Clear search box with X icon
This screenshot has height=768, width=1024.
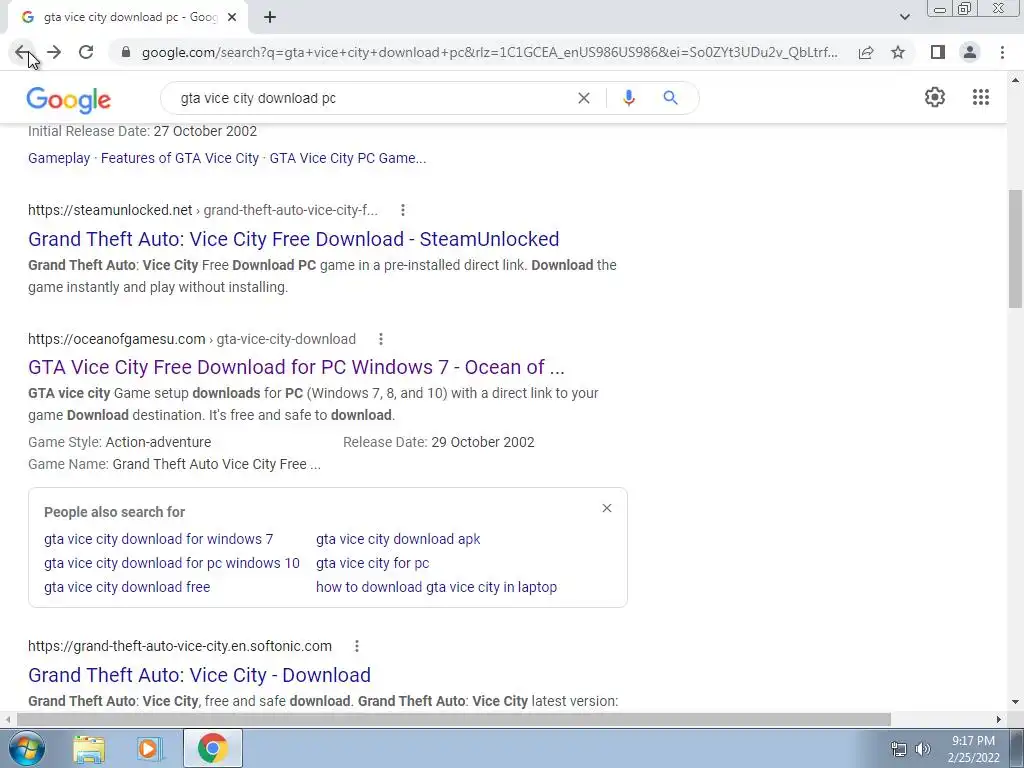click(x=584, y=98)
